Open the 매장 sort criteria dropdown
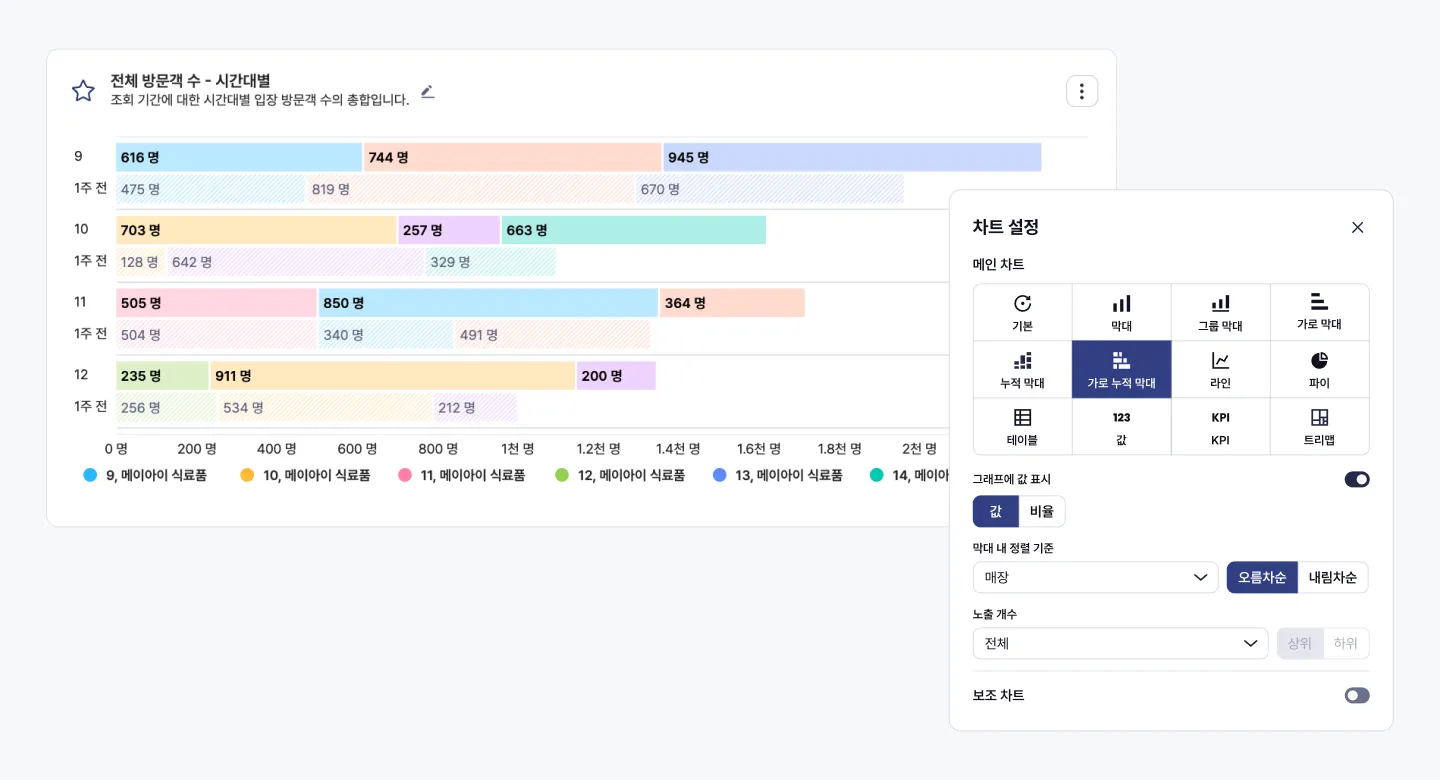This screenshot has width=1440, height=780. pos(1094,578)
